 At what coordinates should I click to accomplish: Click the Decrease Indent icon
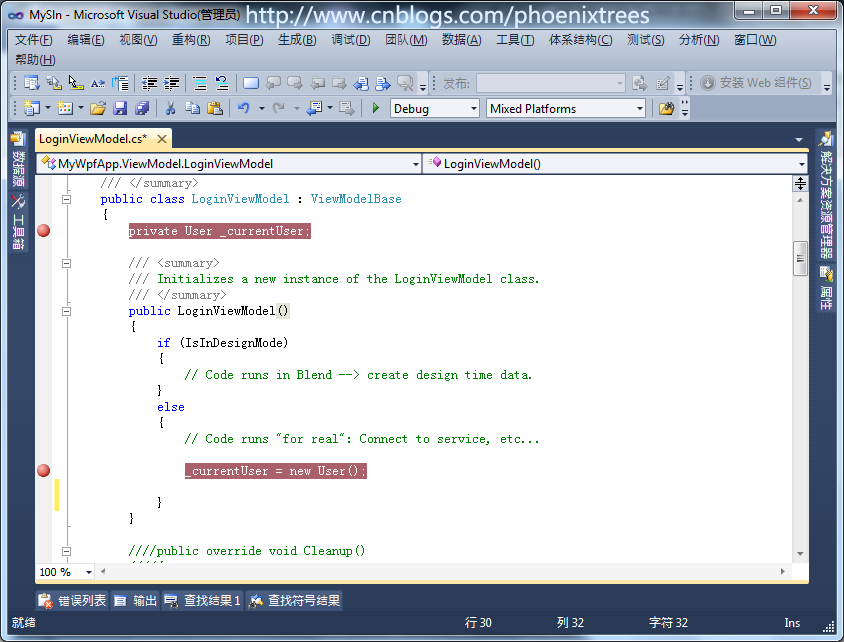pos(149,83)
